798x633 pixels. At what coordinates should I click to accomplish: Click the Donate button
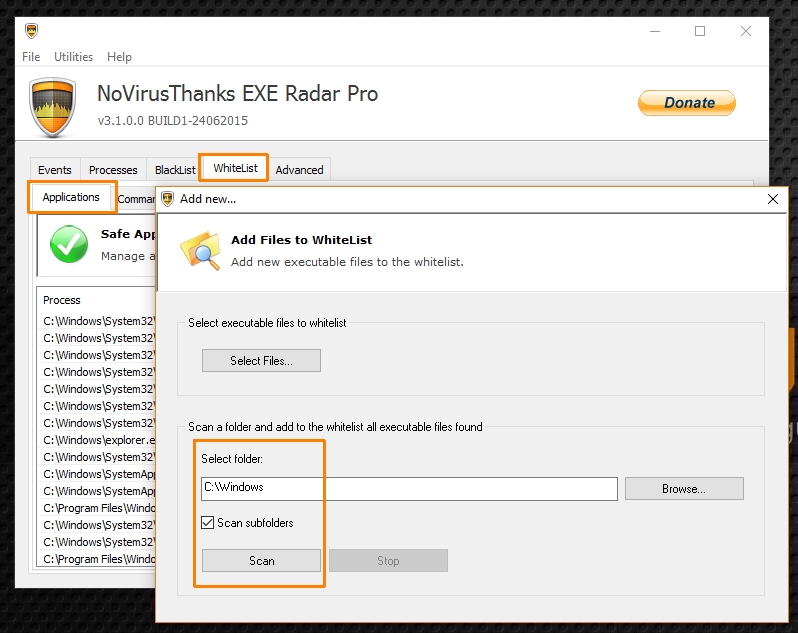tap(687, 103)
